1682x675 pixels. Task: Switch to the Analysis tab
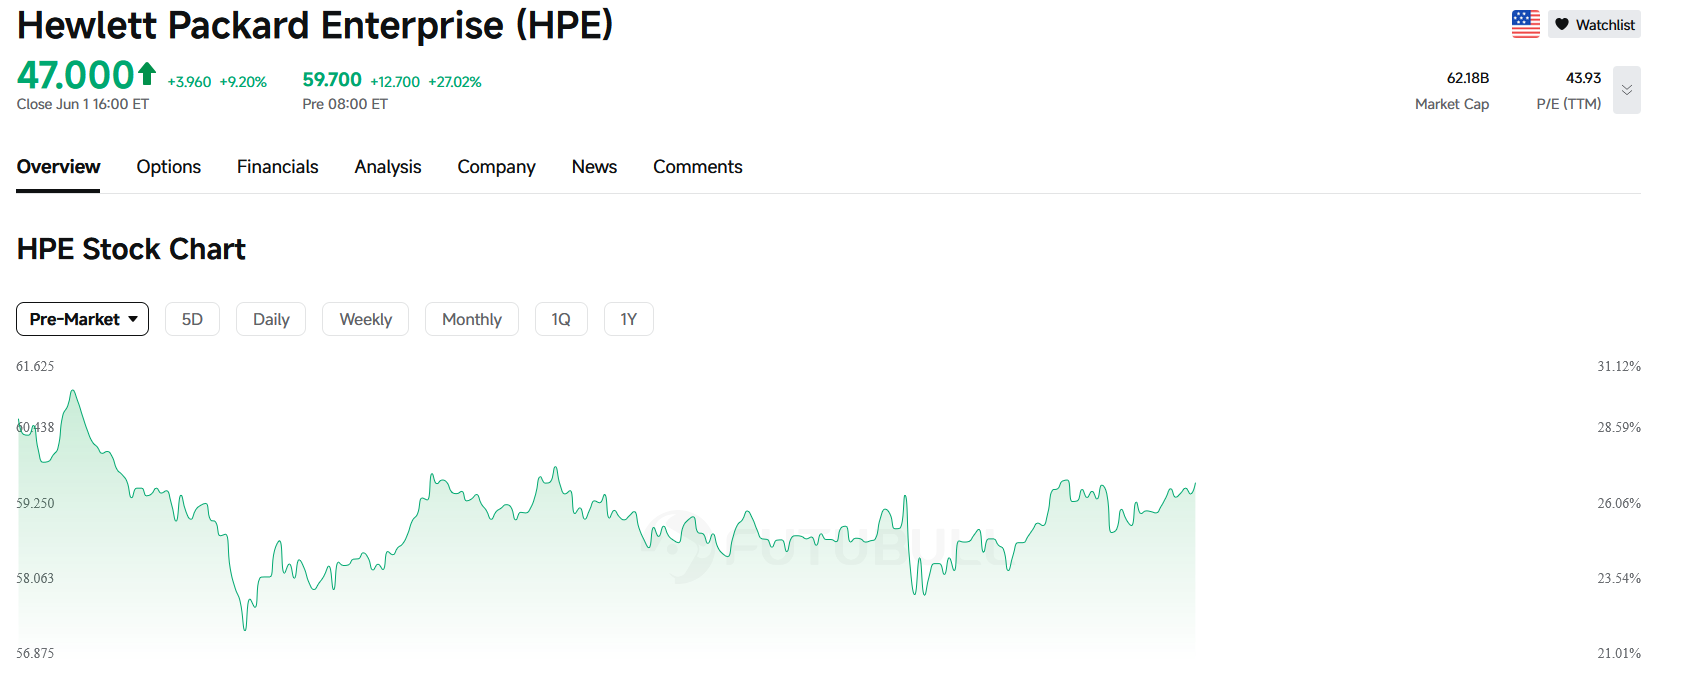388,167
